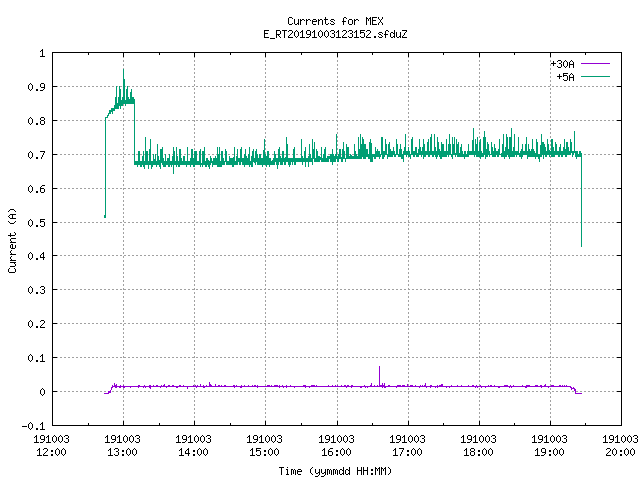This screenshot has width=640, height=480.
Task: Click the y-axis tick value 0.3
Action: [36, 290]
